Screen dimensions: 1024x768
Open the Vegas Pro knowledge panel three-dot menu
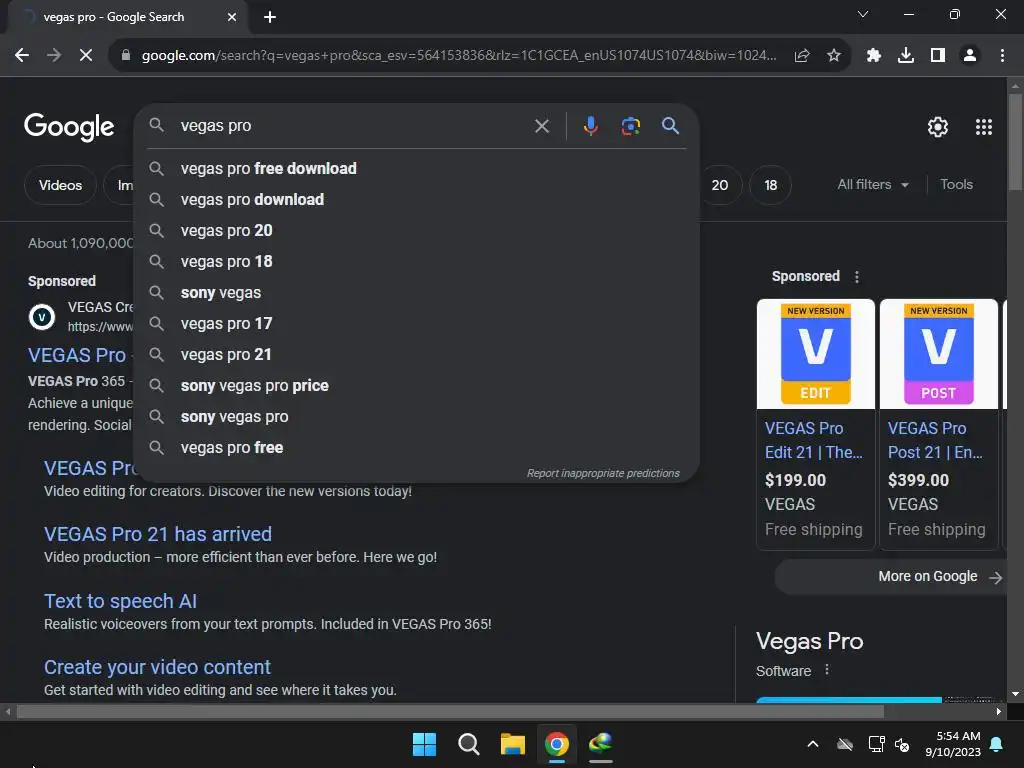pyautogui.click(x=827, y=670)
